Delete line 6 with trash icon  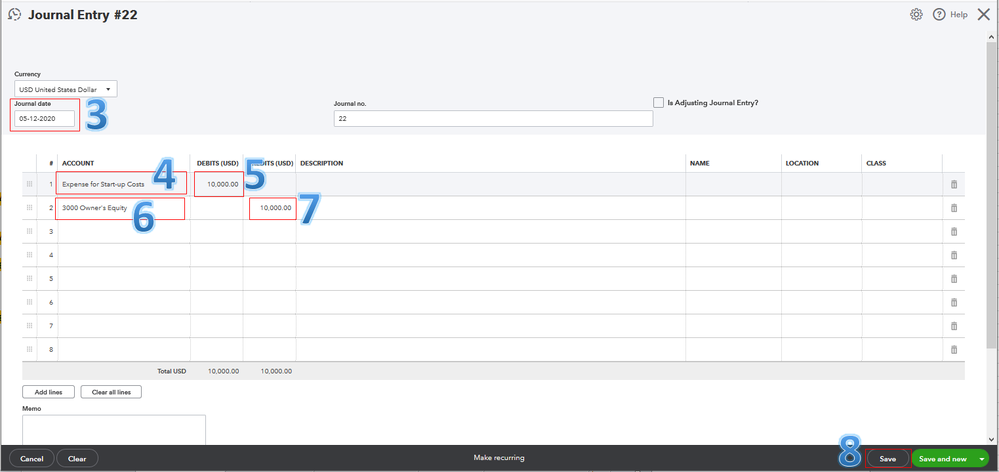(954, 302)
